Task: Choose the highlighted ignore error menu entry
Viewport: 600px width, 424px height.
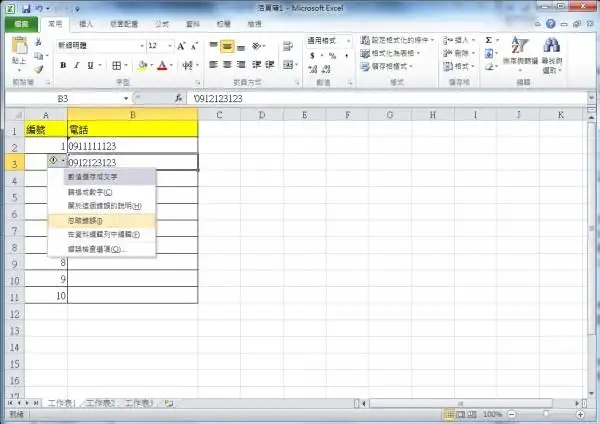Action: coord(102,221)
